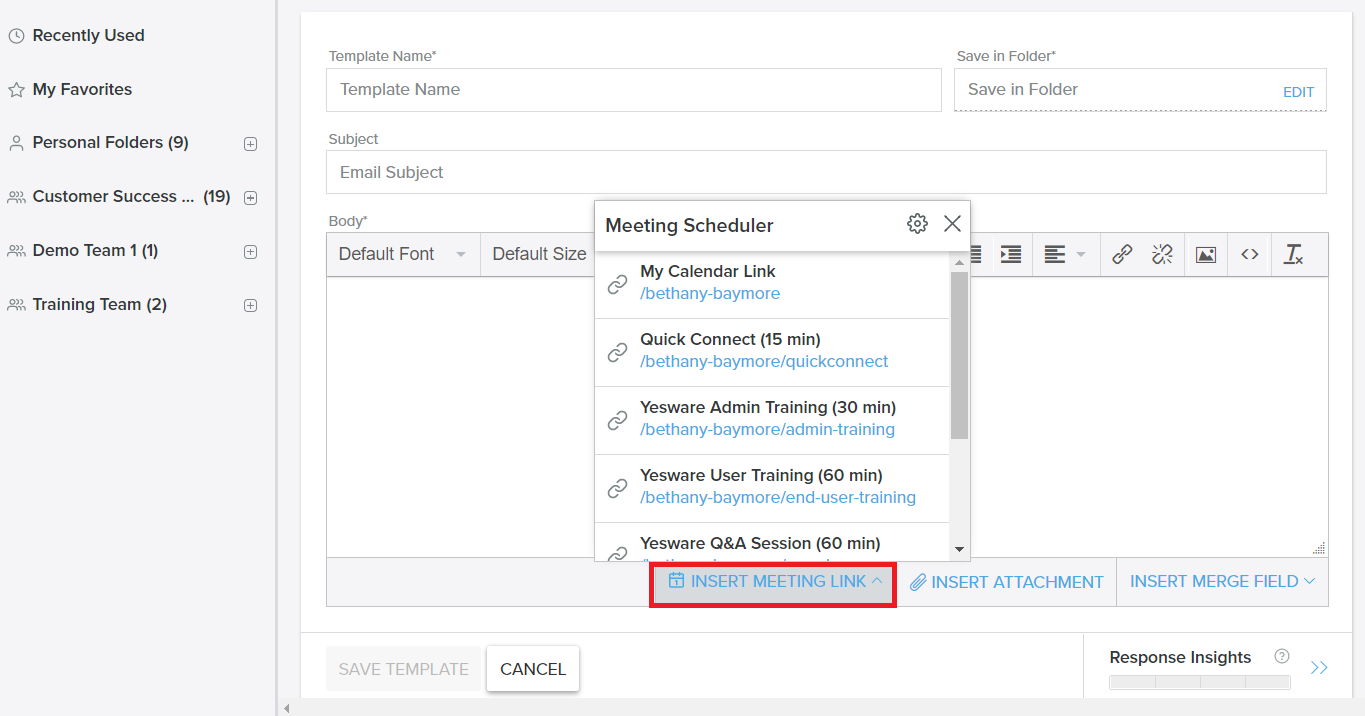Click the clear formatting icon
Screen dimensions: 1365x716
1293,254
